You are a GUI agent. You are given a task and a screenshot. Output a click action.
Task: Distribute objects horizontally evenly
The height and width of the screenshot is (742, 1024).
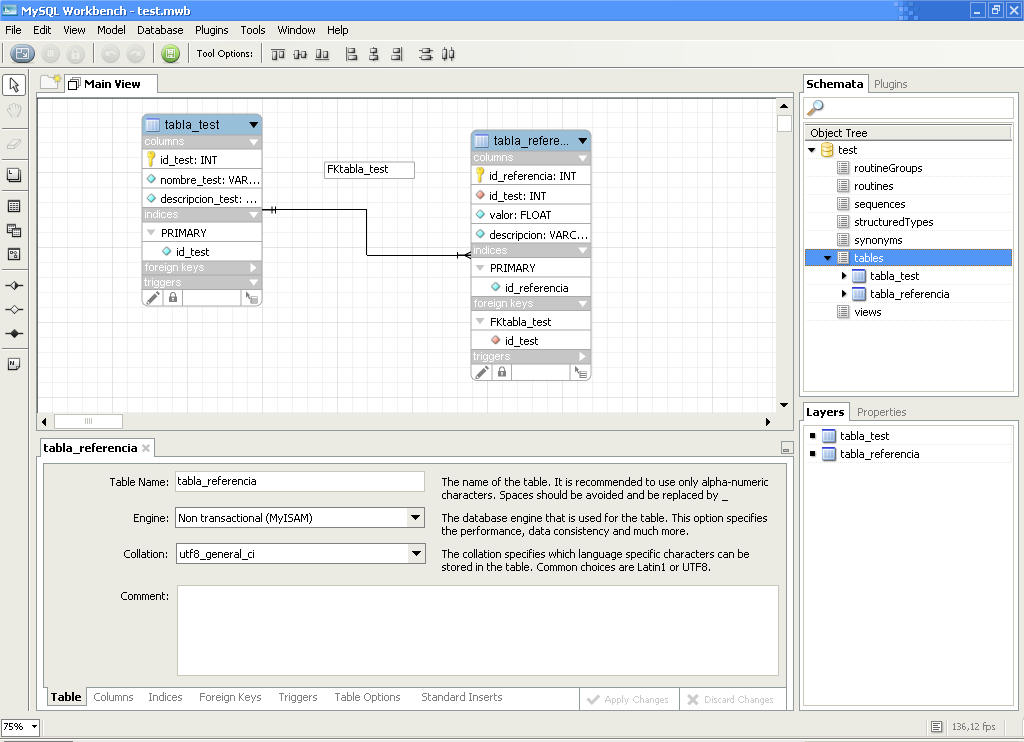[x=448, y=54]
